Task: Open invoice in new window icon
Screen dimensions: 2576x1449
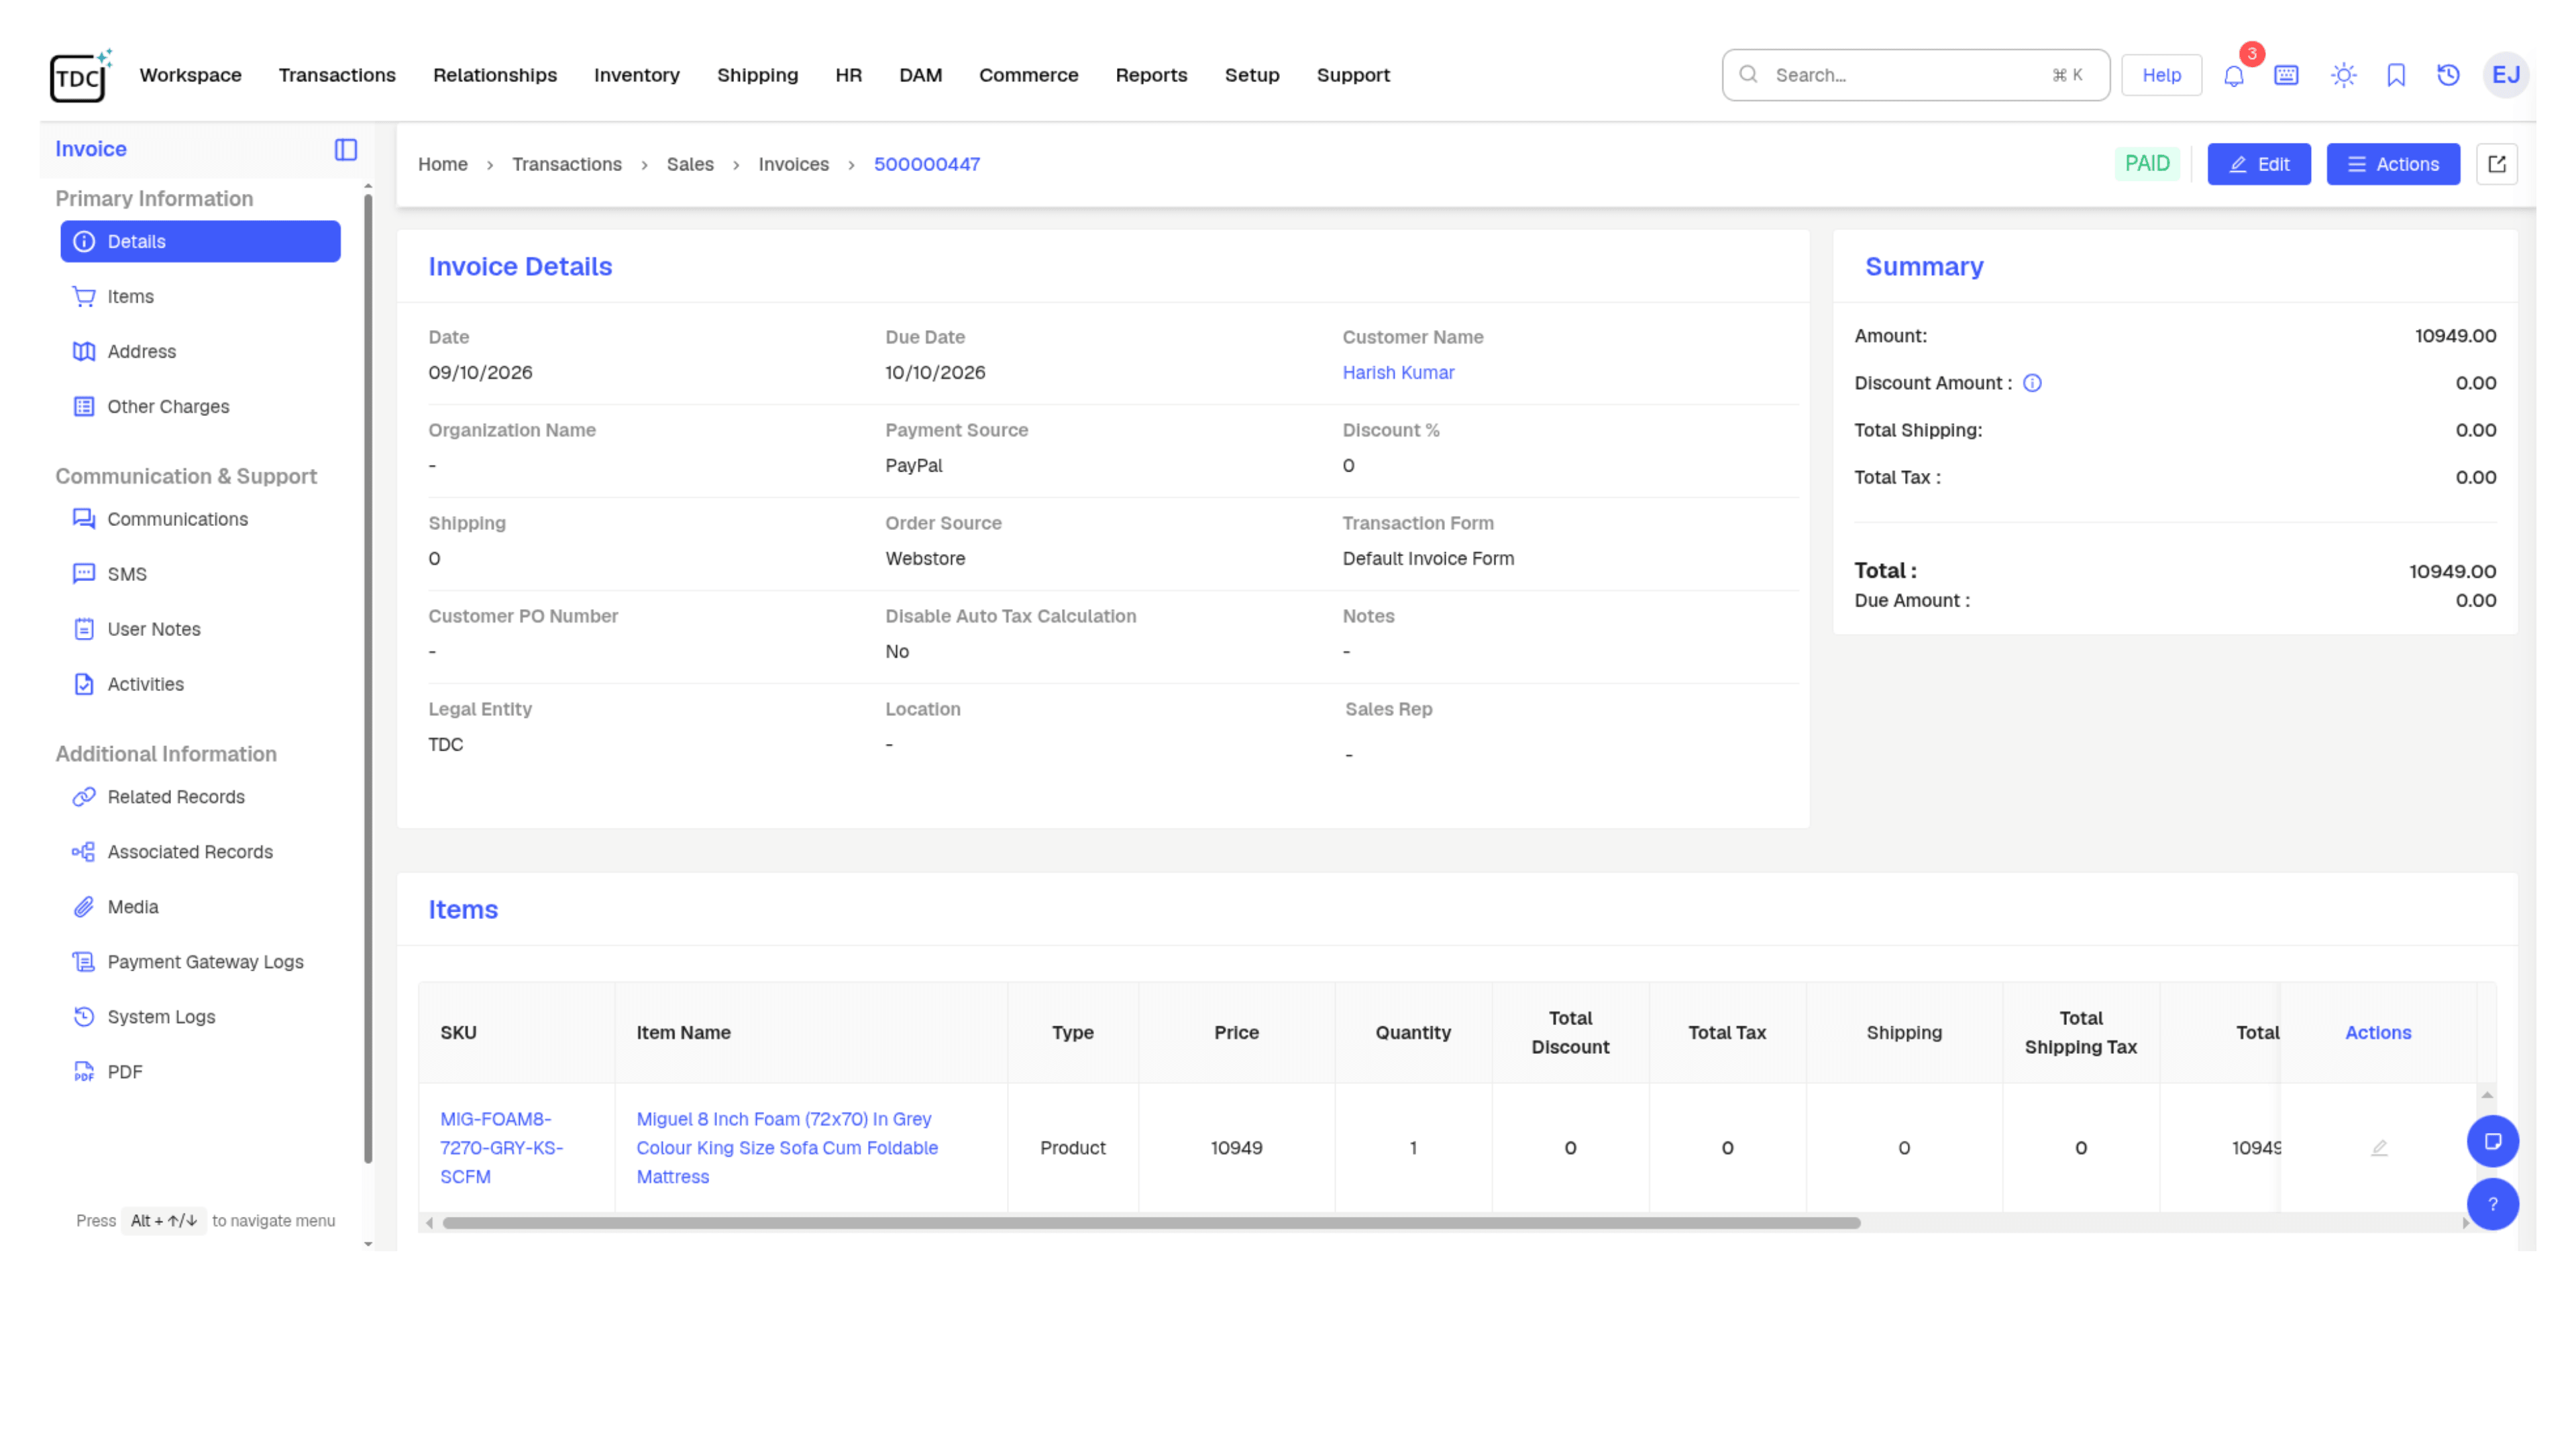Action: (2496, 164)
